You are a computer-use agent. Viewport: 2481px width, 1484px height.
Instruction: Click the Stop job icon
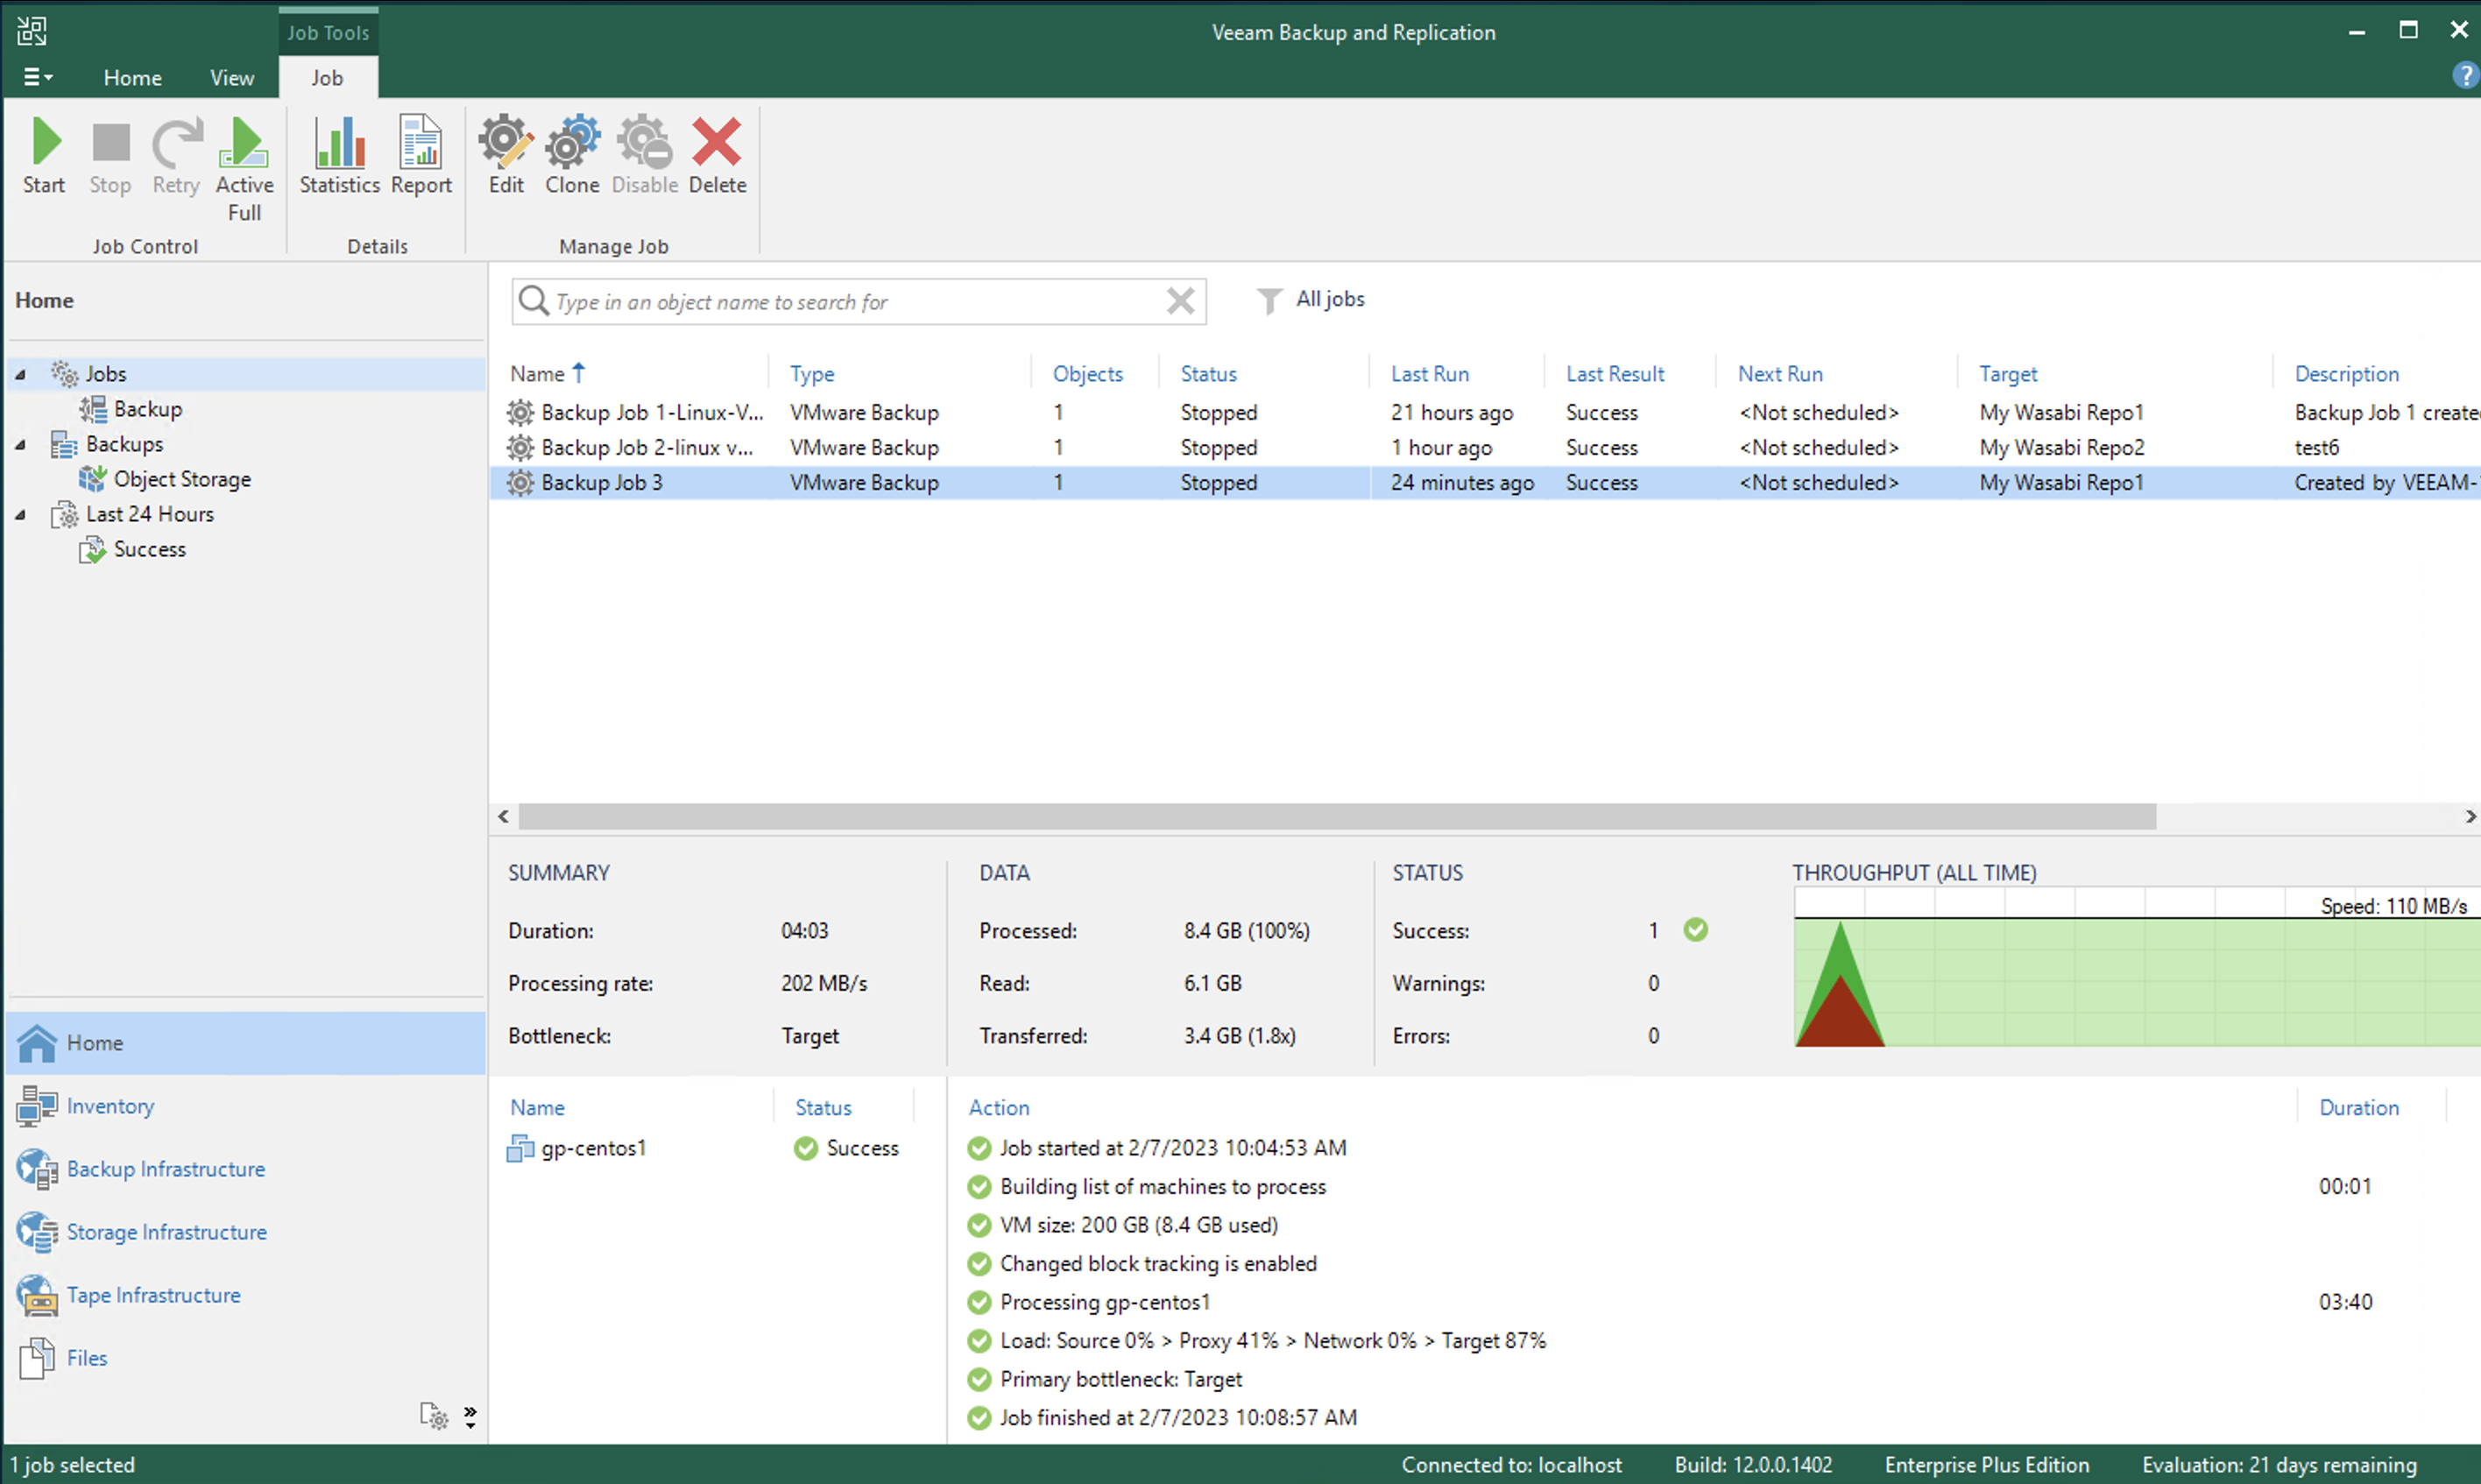[110, 155]
